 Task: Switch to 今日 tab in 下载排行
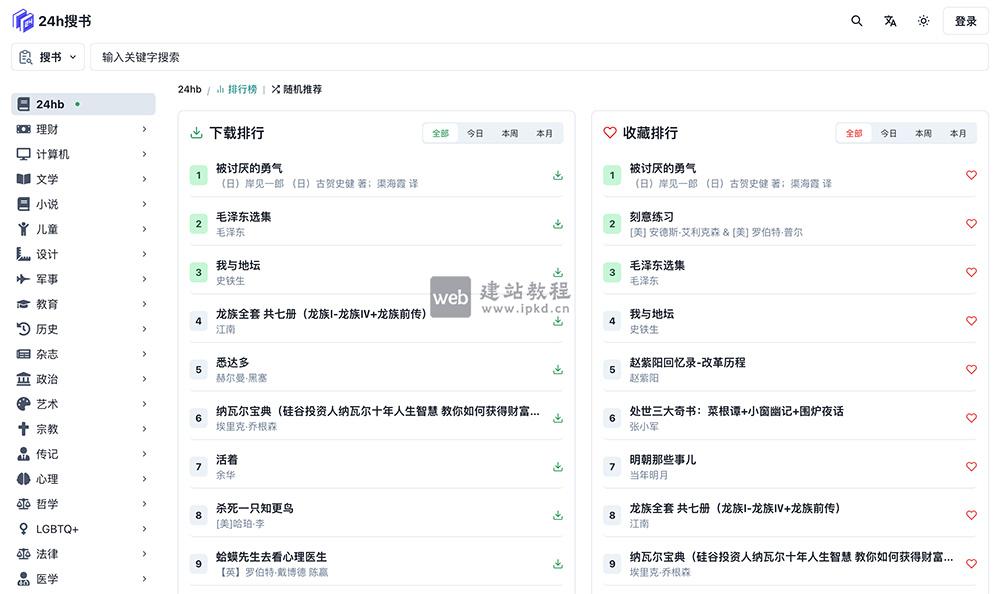pos(475,132)
